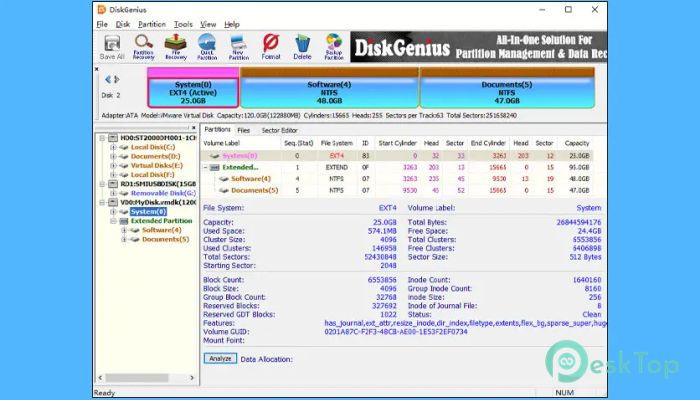Switch to the Partitions tab
700x400 pixels.
pyautogui.click(x=217, y=129)
